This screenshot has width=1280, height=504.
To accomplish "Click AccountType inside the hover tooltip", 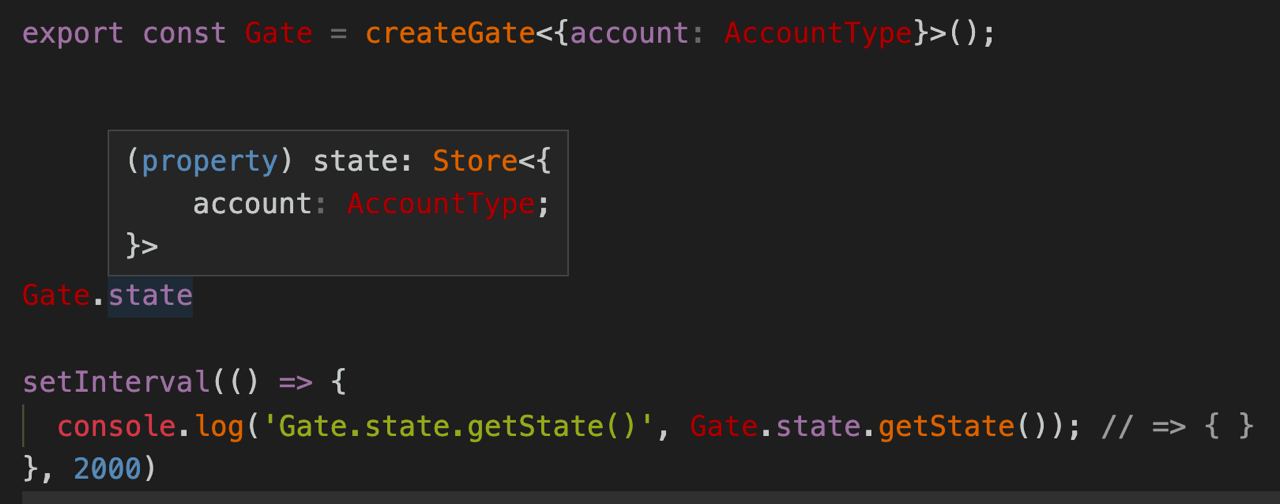I will tap(441, 204).
